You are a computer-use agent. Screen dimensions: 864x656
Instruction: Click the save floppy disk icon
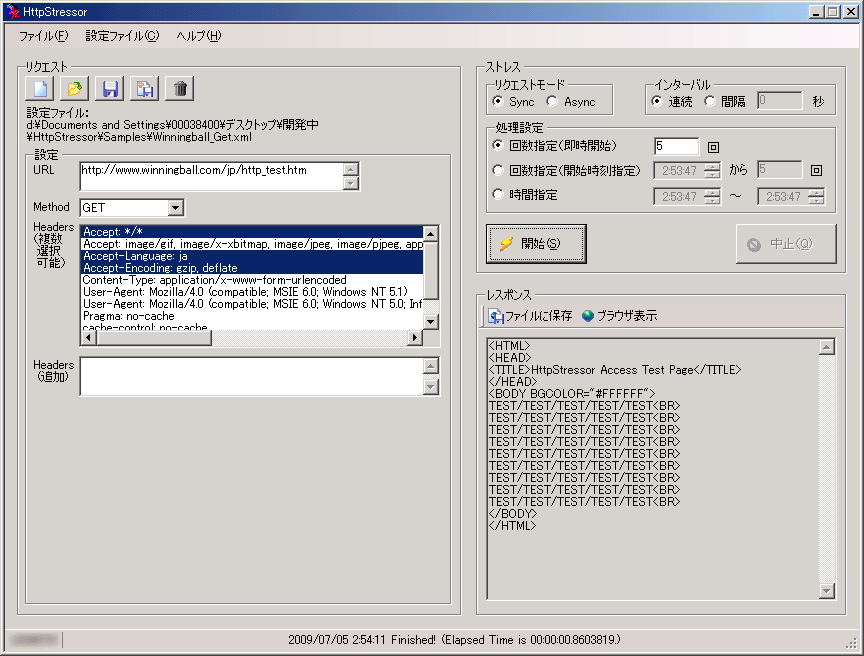(x=110, y=89)
